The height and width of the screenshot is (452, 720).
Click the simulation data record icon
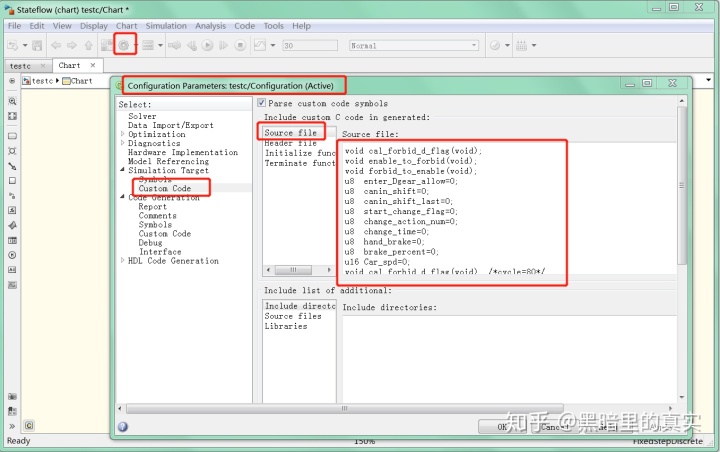click(260, 45)
